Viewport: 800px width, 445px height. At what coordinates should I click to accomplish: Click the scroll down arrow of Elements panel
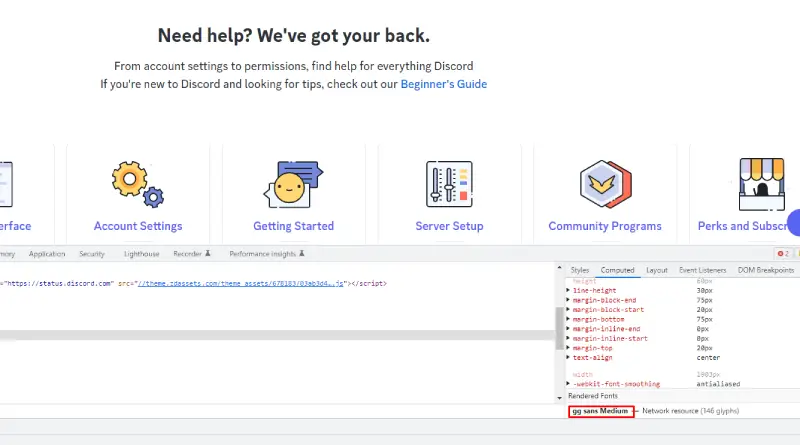point(559,398)
